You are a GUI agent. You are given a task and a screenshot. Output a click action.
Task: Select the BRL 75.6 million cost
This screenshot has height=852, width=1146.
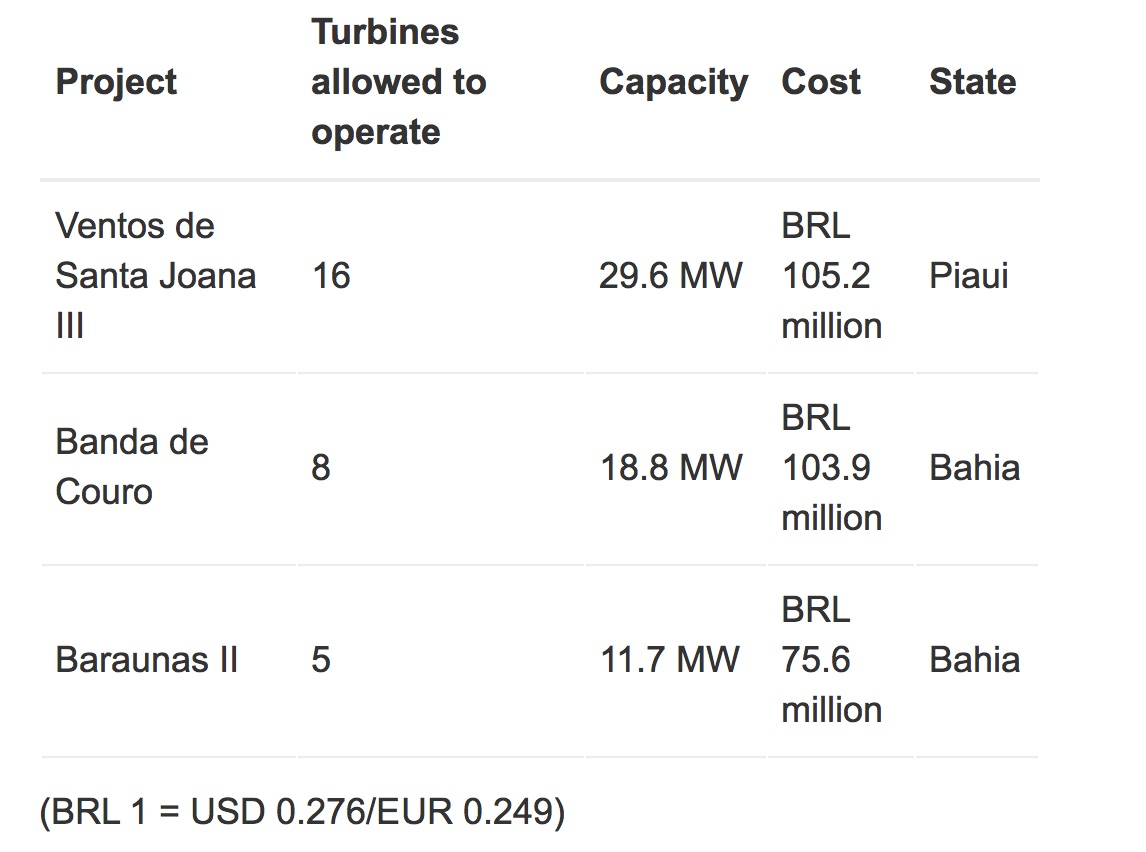pos(832,660)
